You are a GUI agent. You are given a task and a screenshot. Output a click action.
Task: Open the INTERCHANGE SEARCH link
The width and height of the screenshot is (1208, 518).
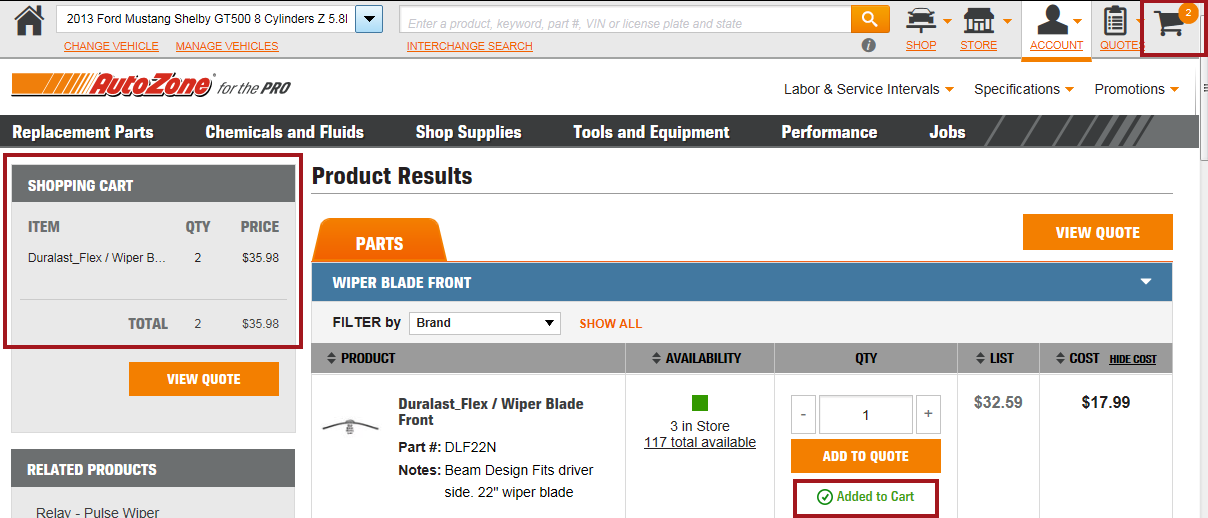coord(470,46)
